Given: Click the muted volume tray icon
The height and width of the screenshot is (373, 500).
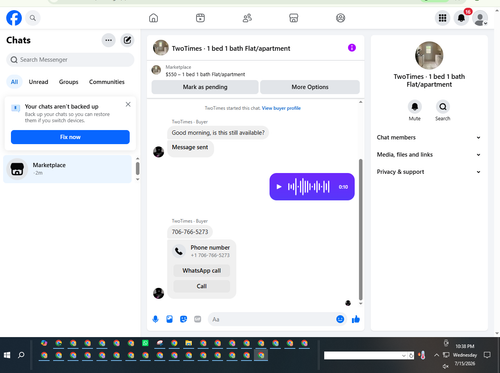Looking at the screenshot, I should point(446,366).
